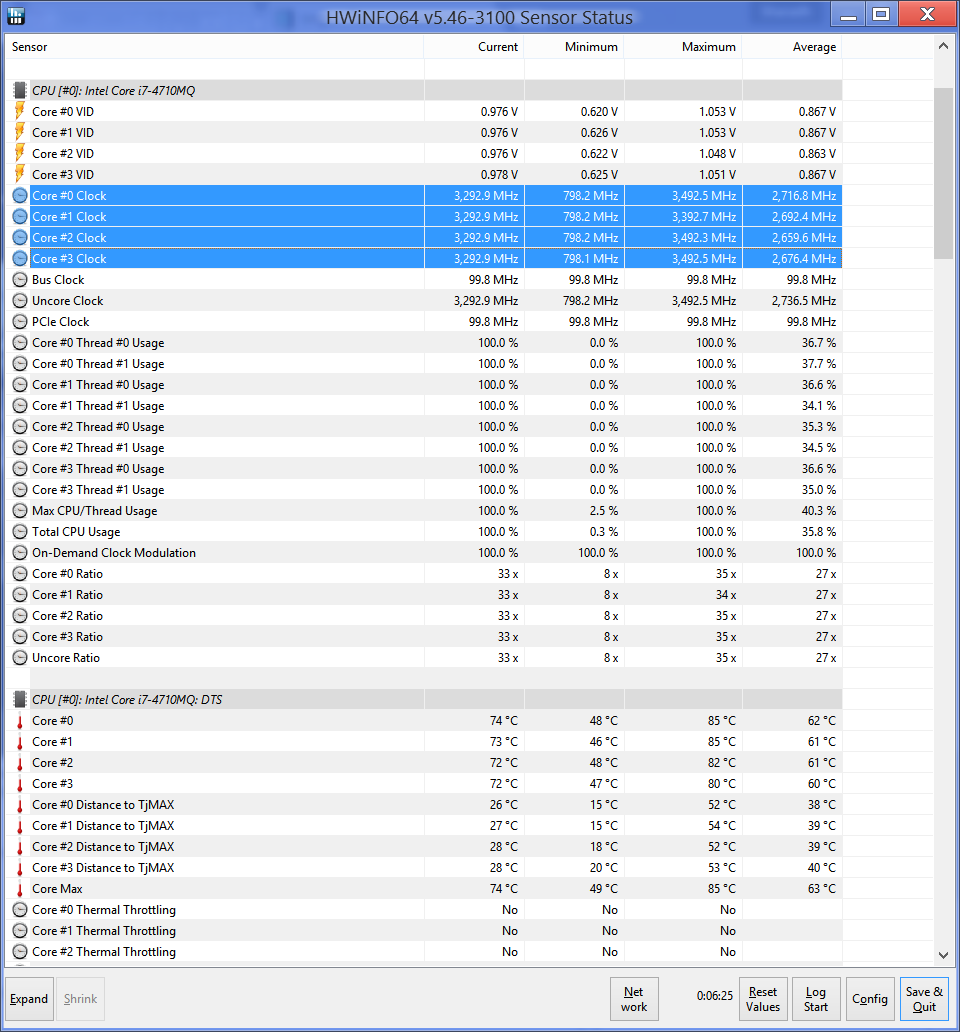The image size is (960, 1032).
Task: Maximize the HWiNFO64 Sensor Status window
Action: coord(881,14)
